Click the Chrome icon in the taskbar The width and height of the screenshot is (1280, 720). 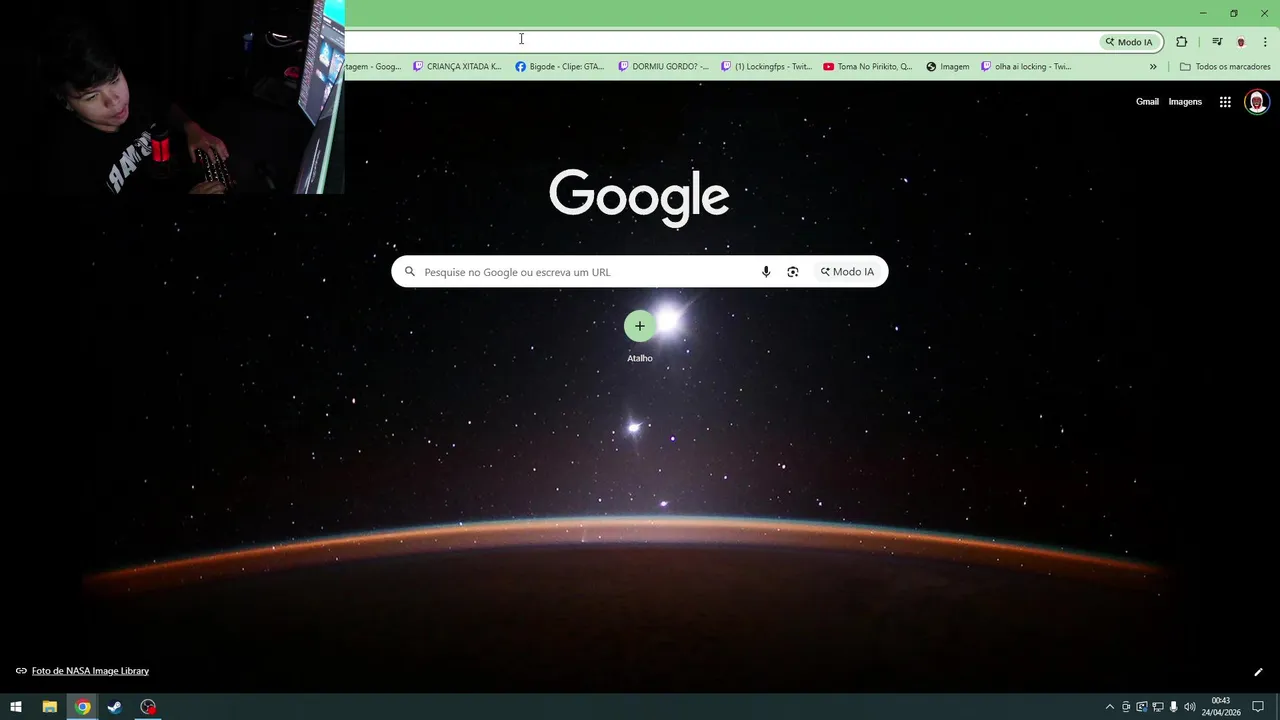pyautogui.click(x=83, y=707)
